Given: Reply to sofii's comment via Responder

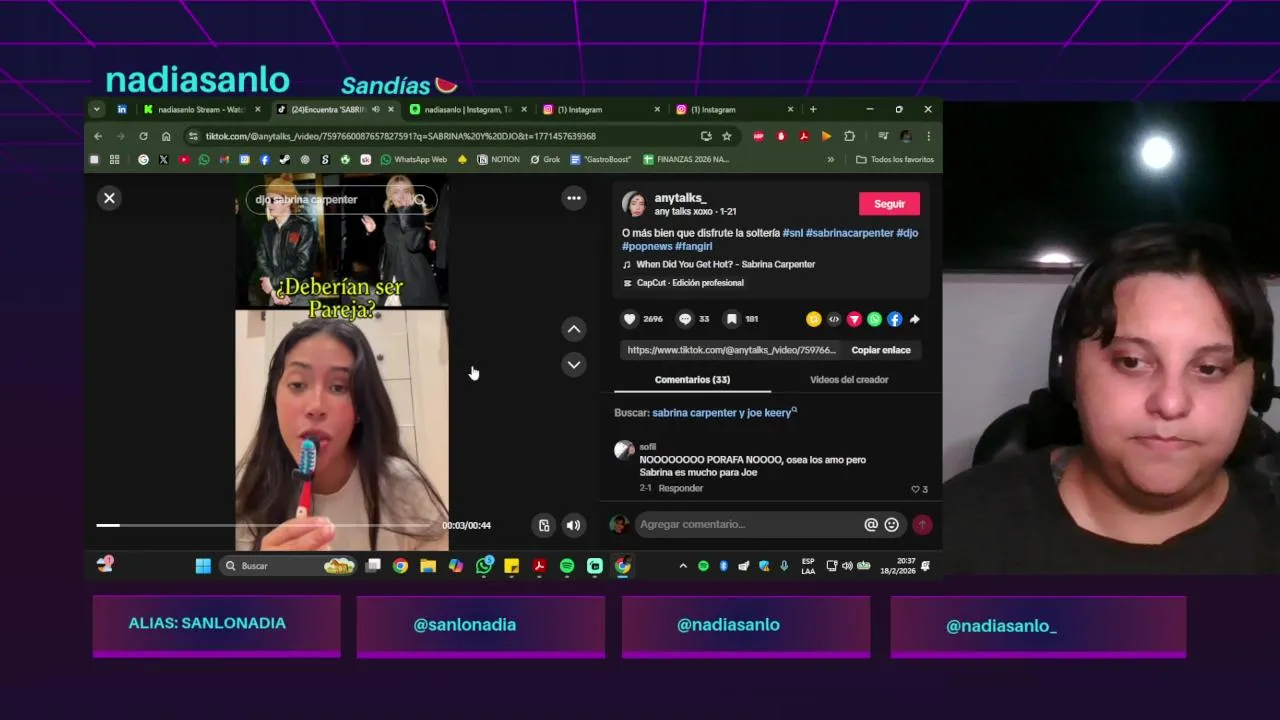Looking at the screenshot, I should [x=680, y=488].
